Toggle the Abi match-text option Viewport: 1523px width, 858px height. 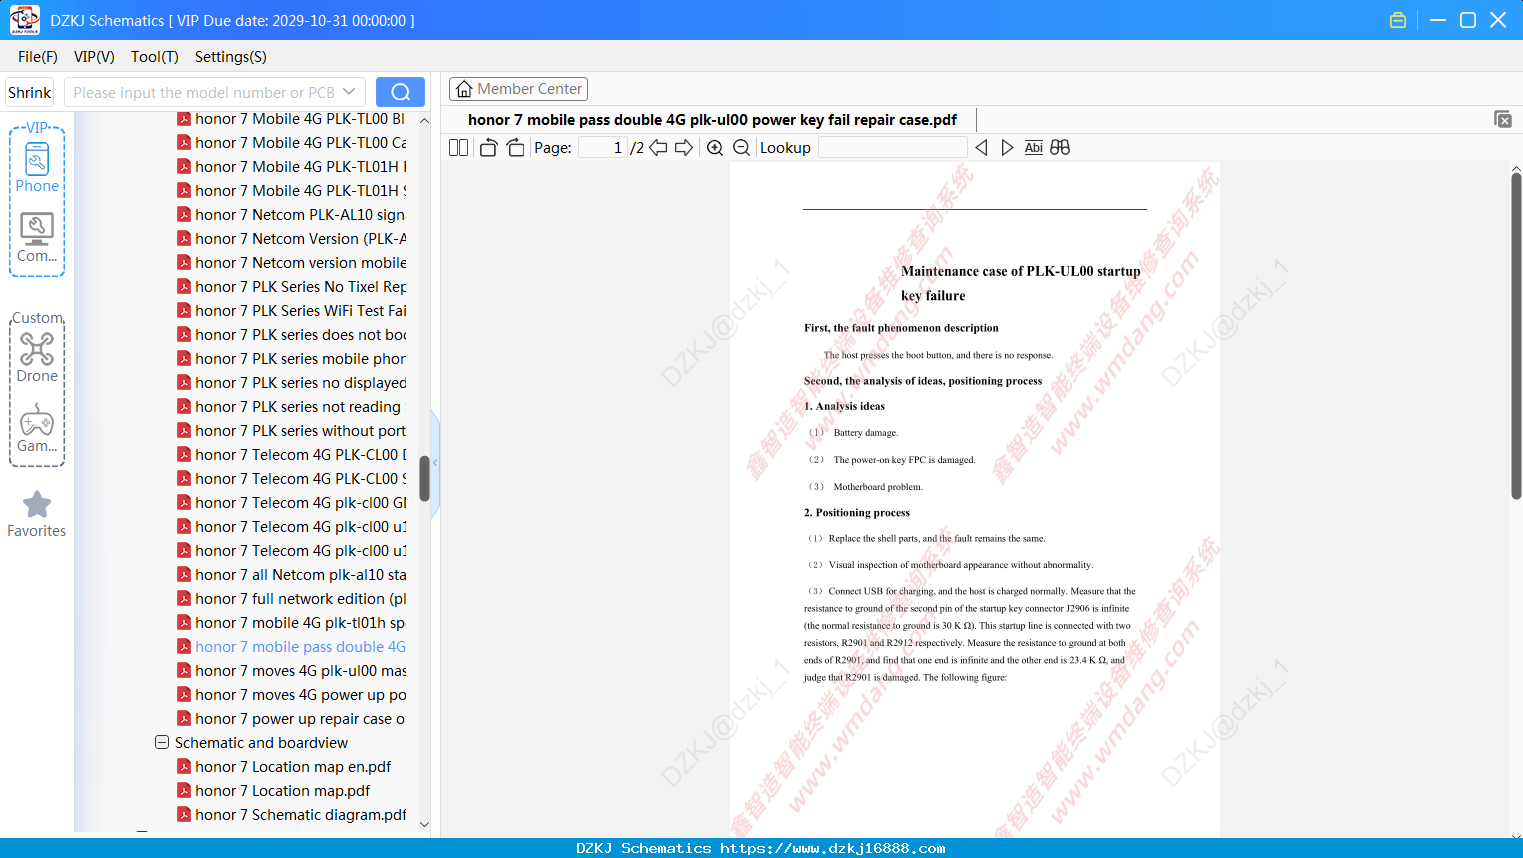tap(1034, 148)
